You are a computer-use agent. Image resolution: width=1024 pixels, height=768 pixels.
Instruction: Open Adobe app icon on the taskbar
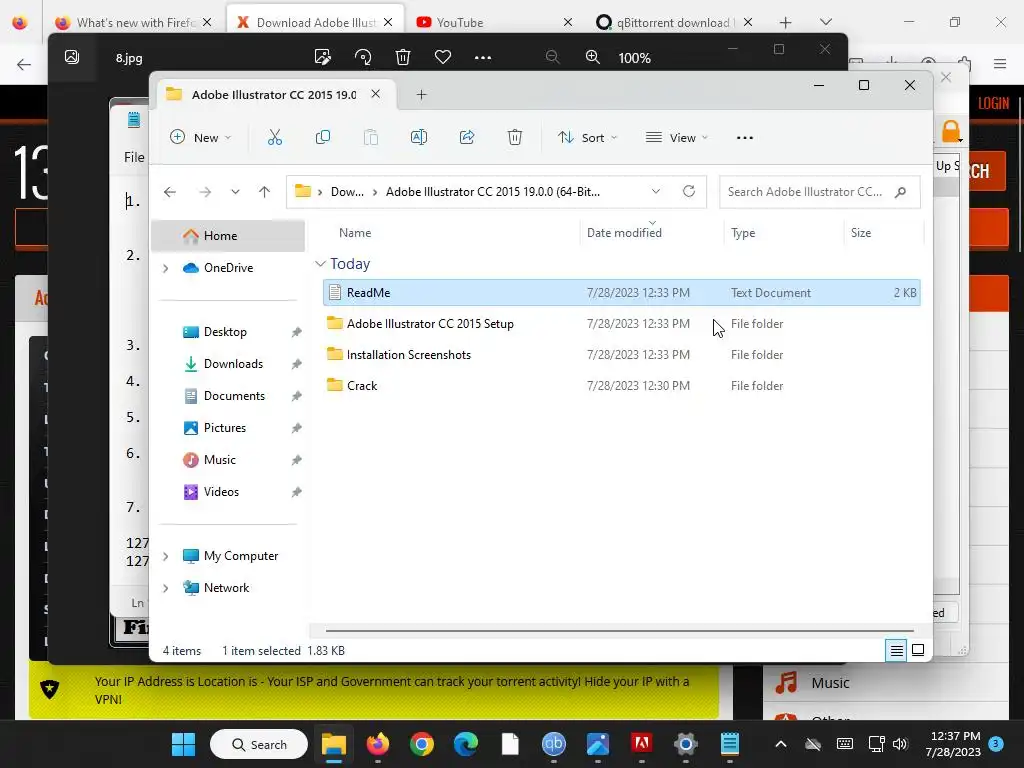(x=641, y=744)
